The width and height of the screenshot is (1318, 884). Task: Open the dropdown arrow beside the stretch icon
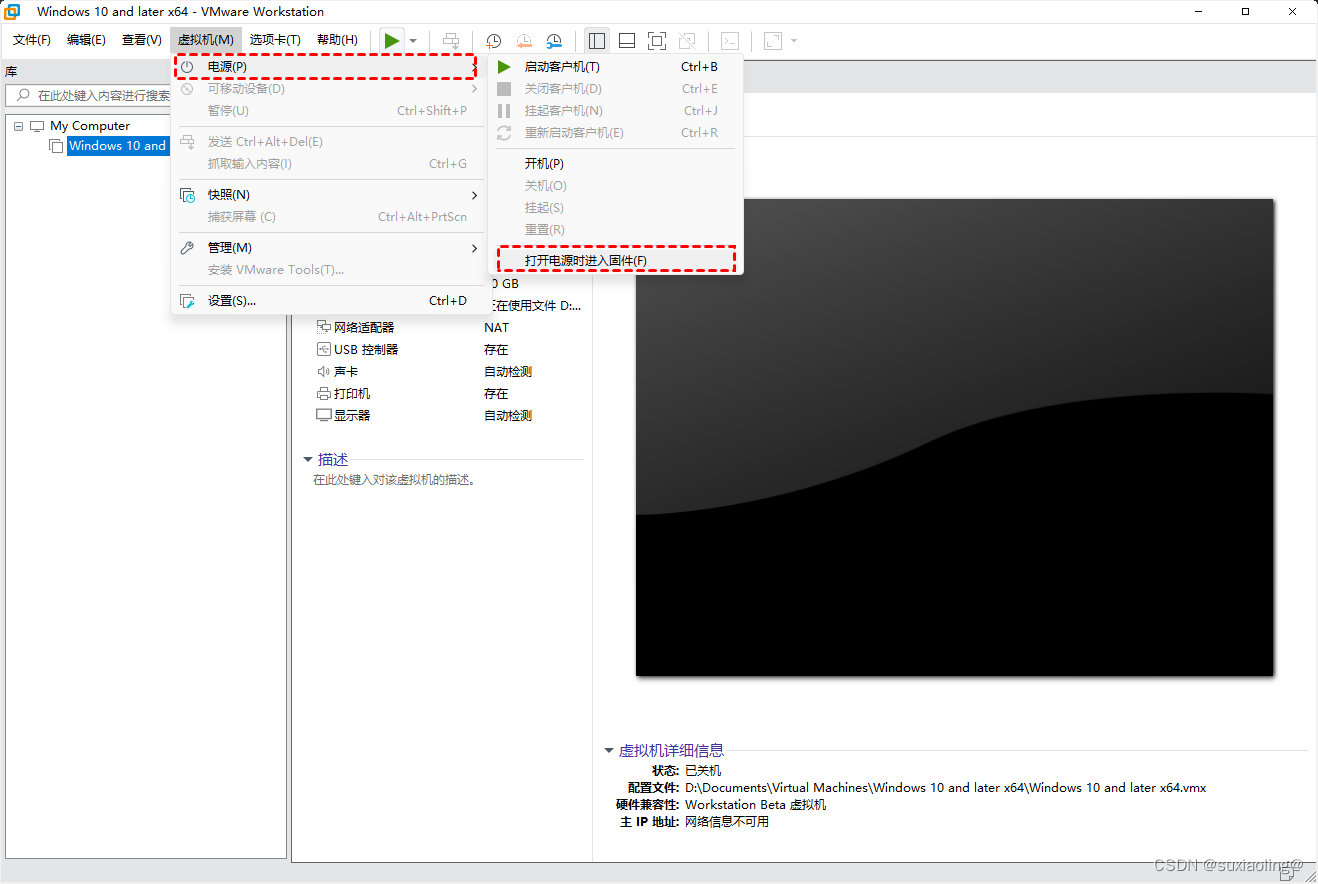[794, 41]
